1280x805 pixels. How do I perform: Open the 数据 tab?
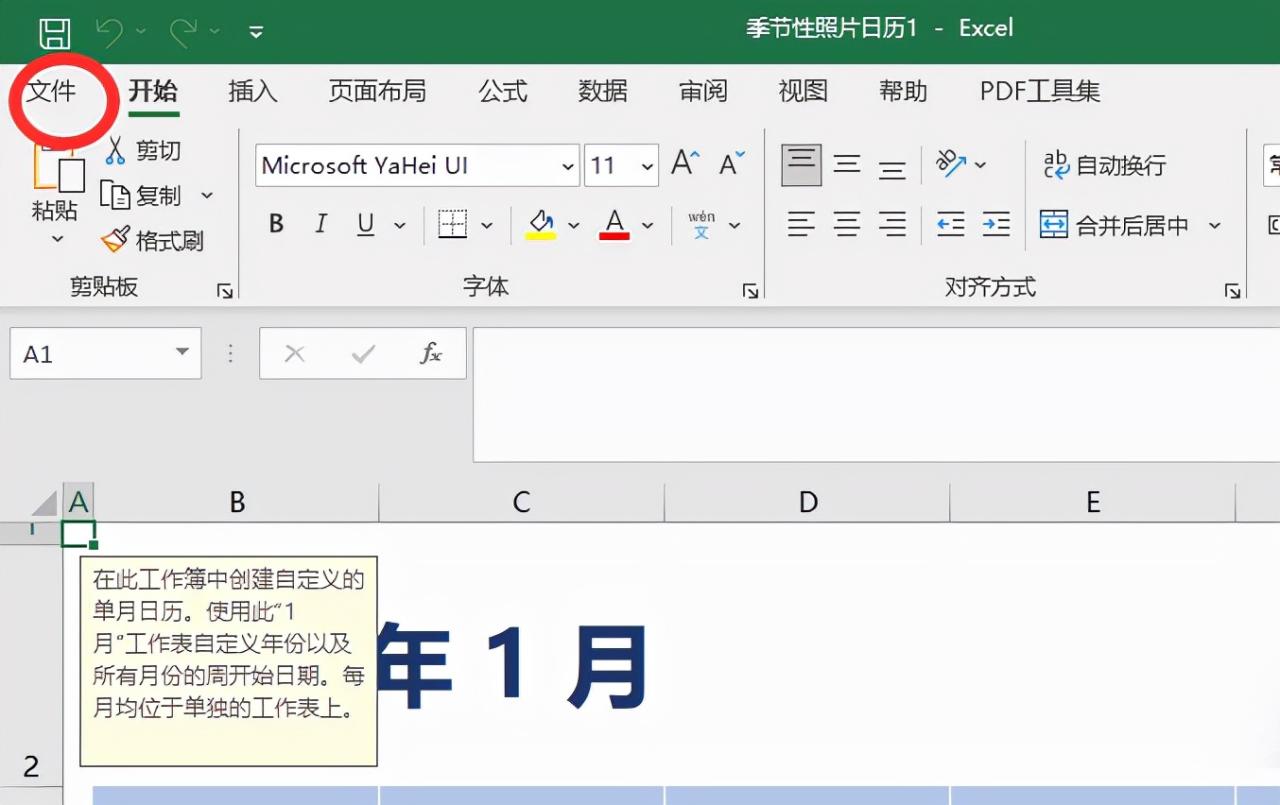[x=603, y=91]
